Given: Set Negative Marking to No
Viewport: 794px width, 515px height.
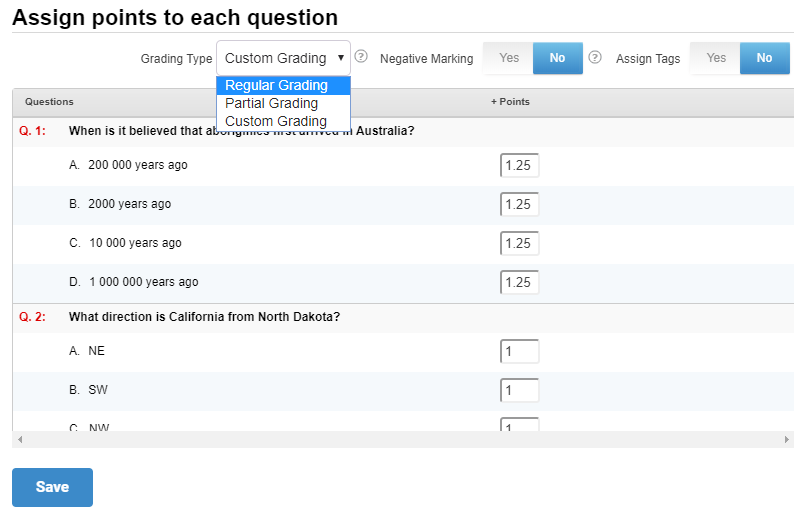Looking at the screenshot, I should 557,58.
